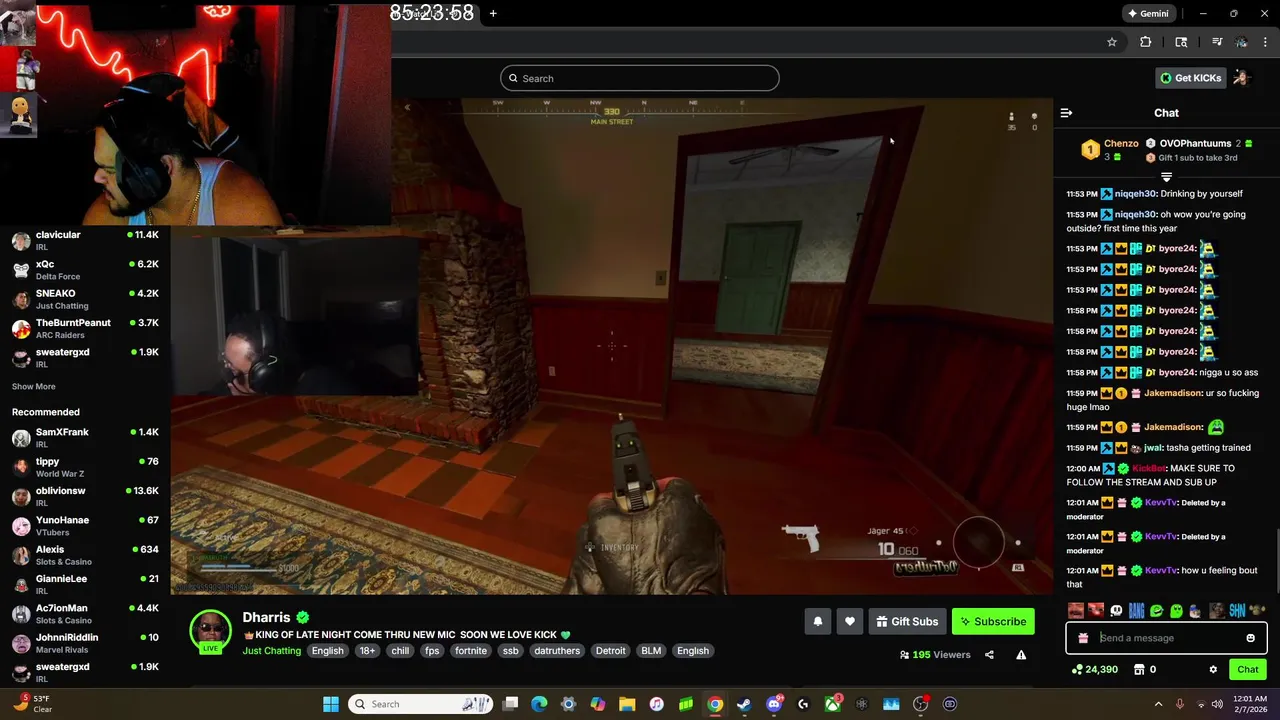Select the Detroit stream tag
Screen dimensions: 1280x720
tap(610, 651)
